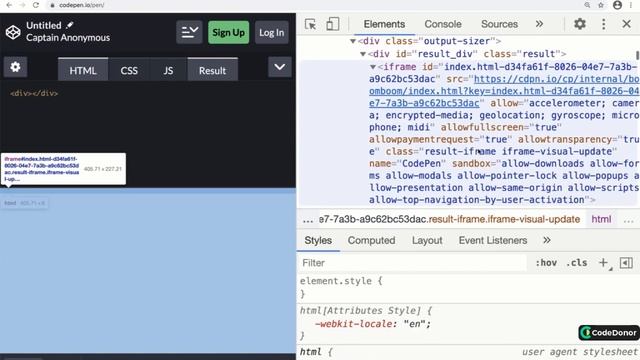This screenshot has width=640, height=360.
Task: Open the view switcher layout button
Action: pos(189,32)
